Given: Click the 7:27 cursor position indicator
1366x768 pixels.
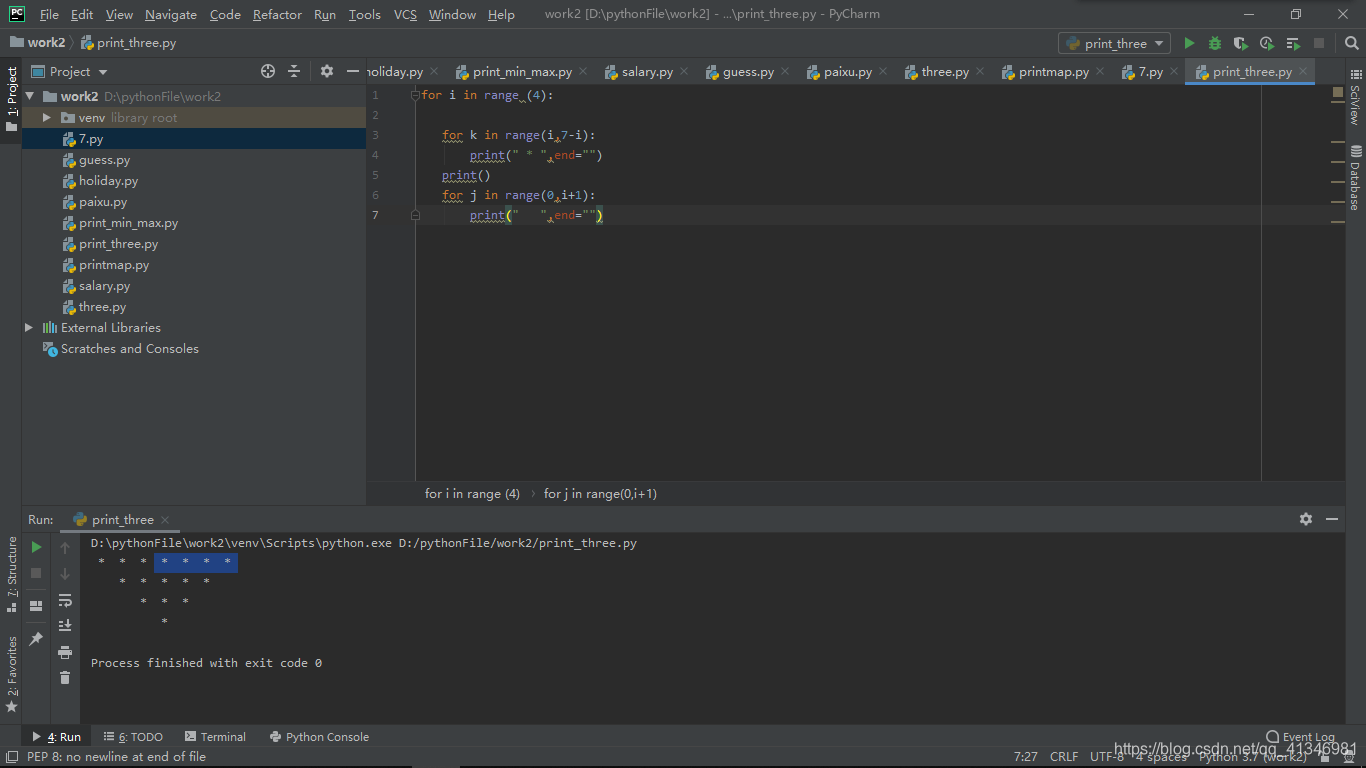Looking at the screenshot, I should [1025, 757].
